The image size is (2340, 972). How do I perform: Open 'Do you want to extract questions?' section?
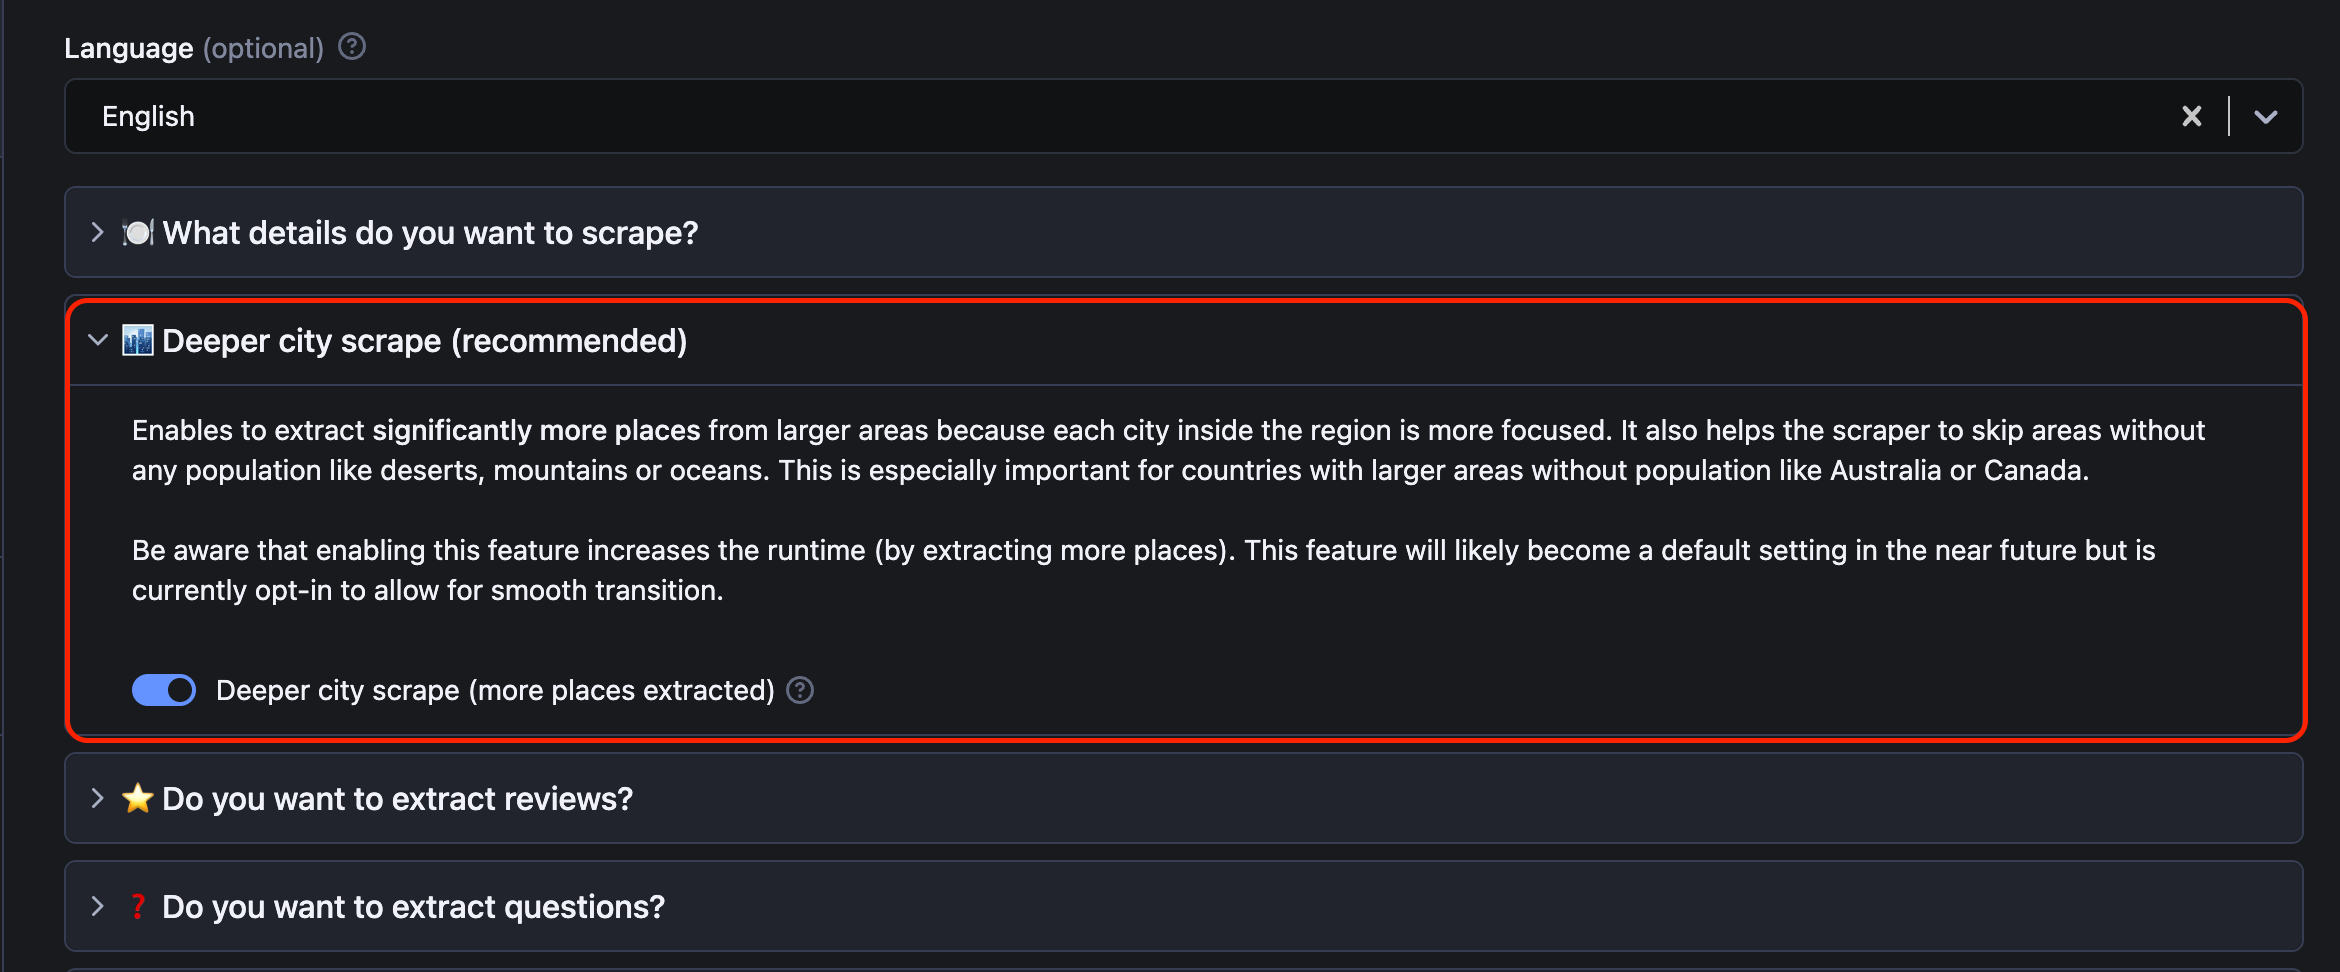[413, 907]
